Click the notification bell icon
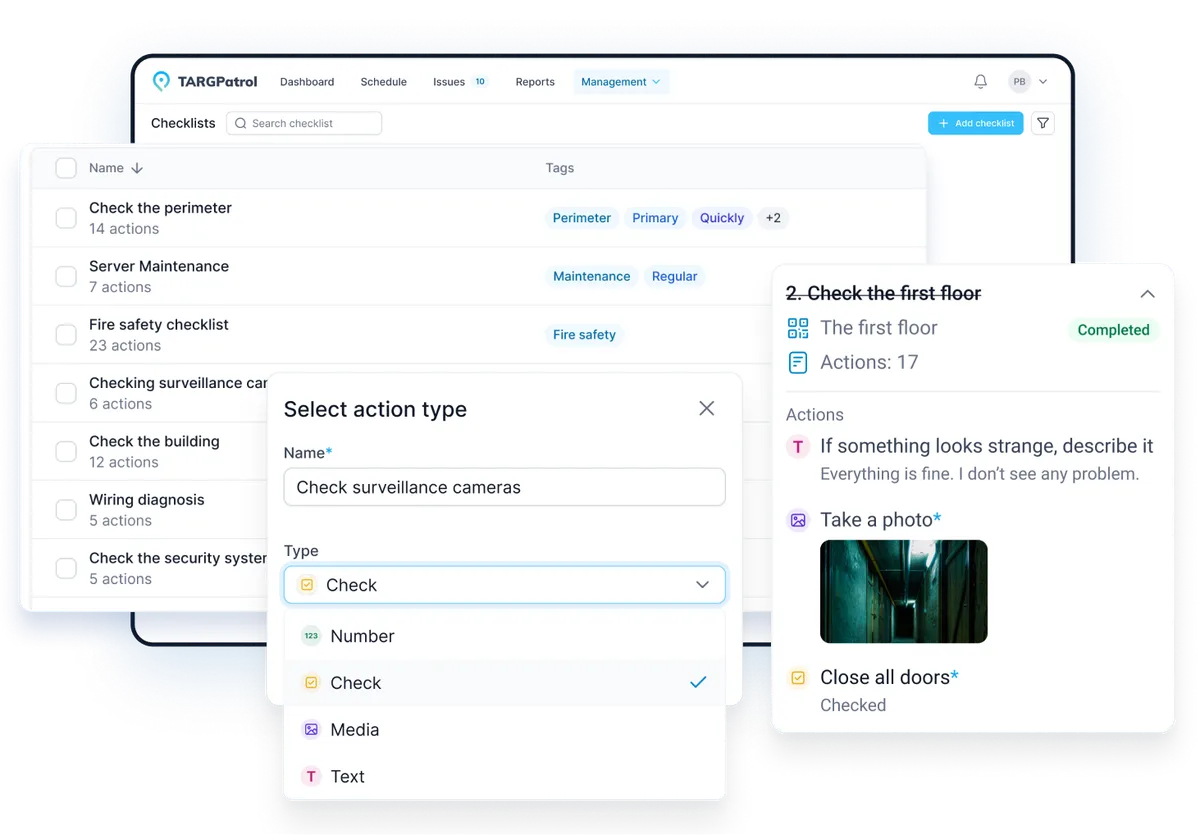The height and width of the screenshot is (835, 1200). 980,82
